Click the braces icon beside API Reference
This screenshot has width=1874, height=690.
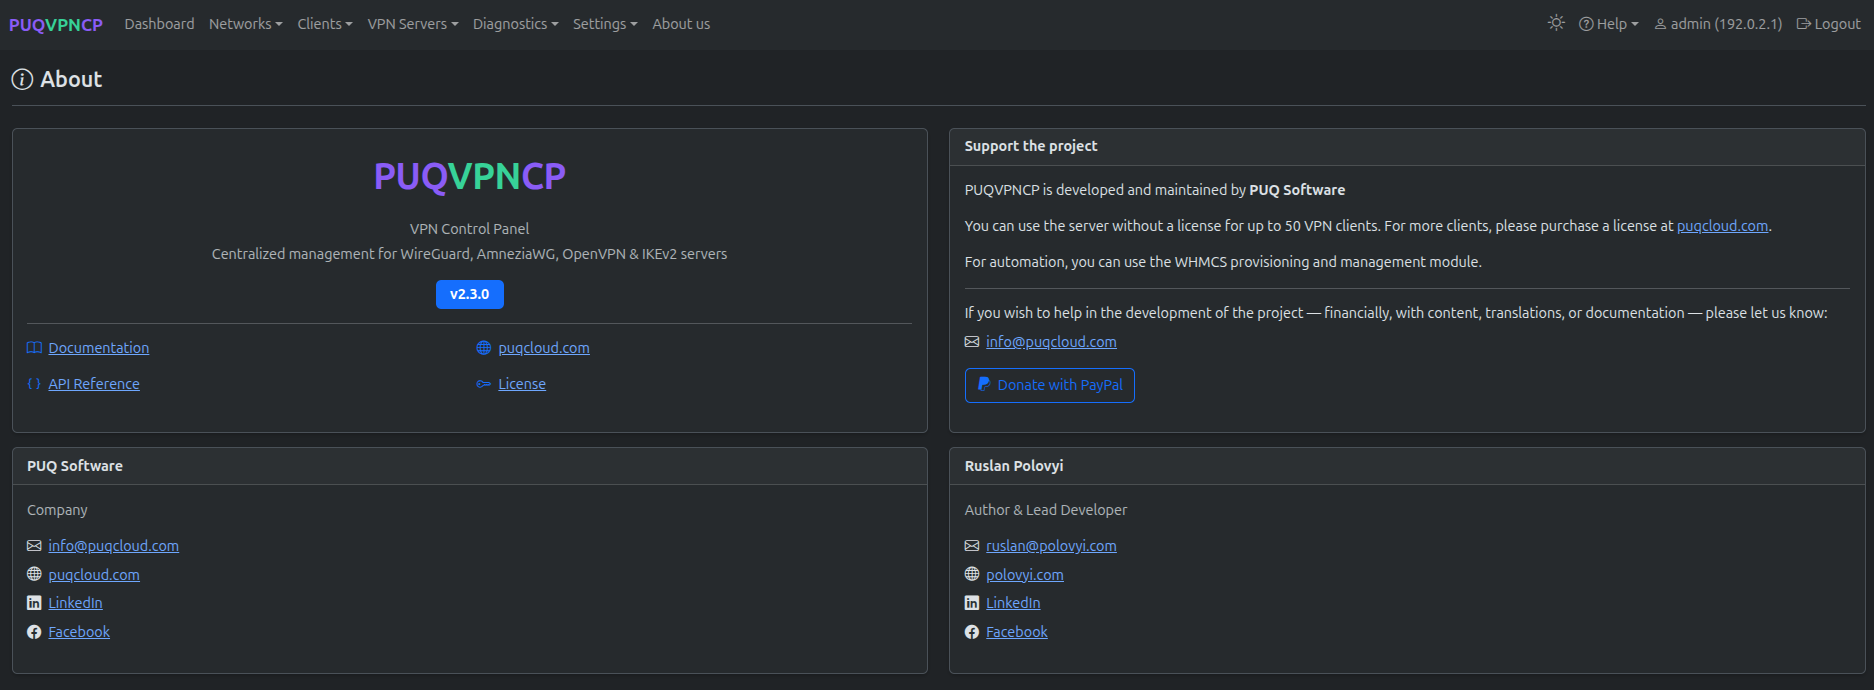[34, 384]
